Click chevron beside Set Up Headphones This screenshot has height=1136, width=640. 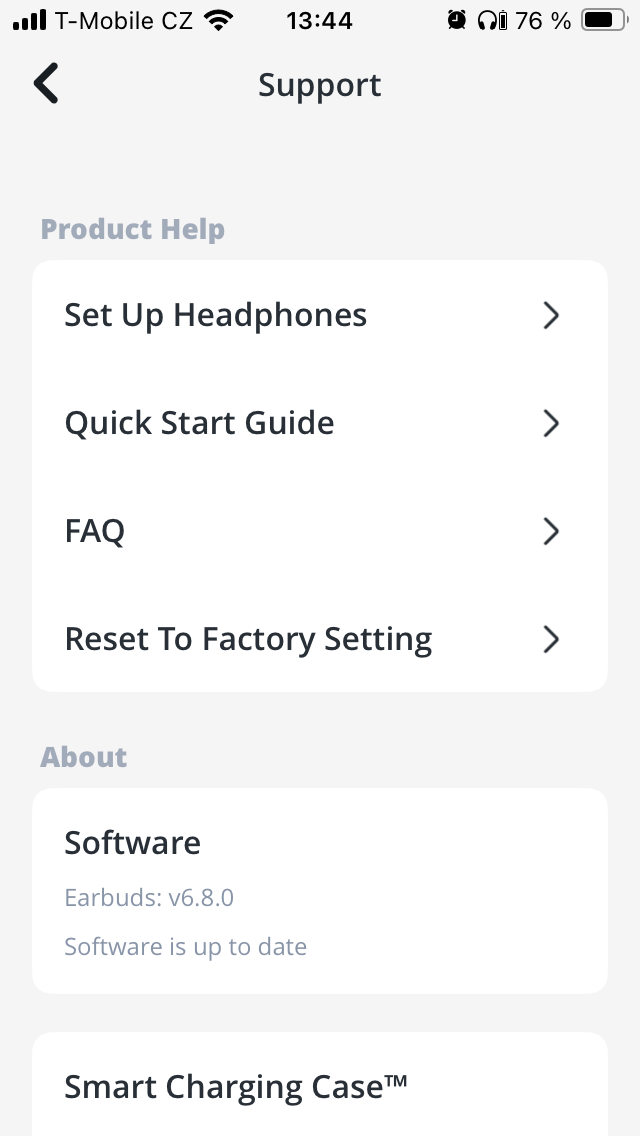tap(550, 316)
